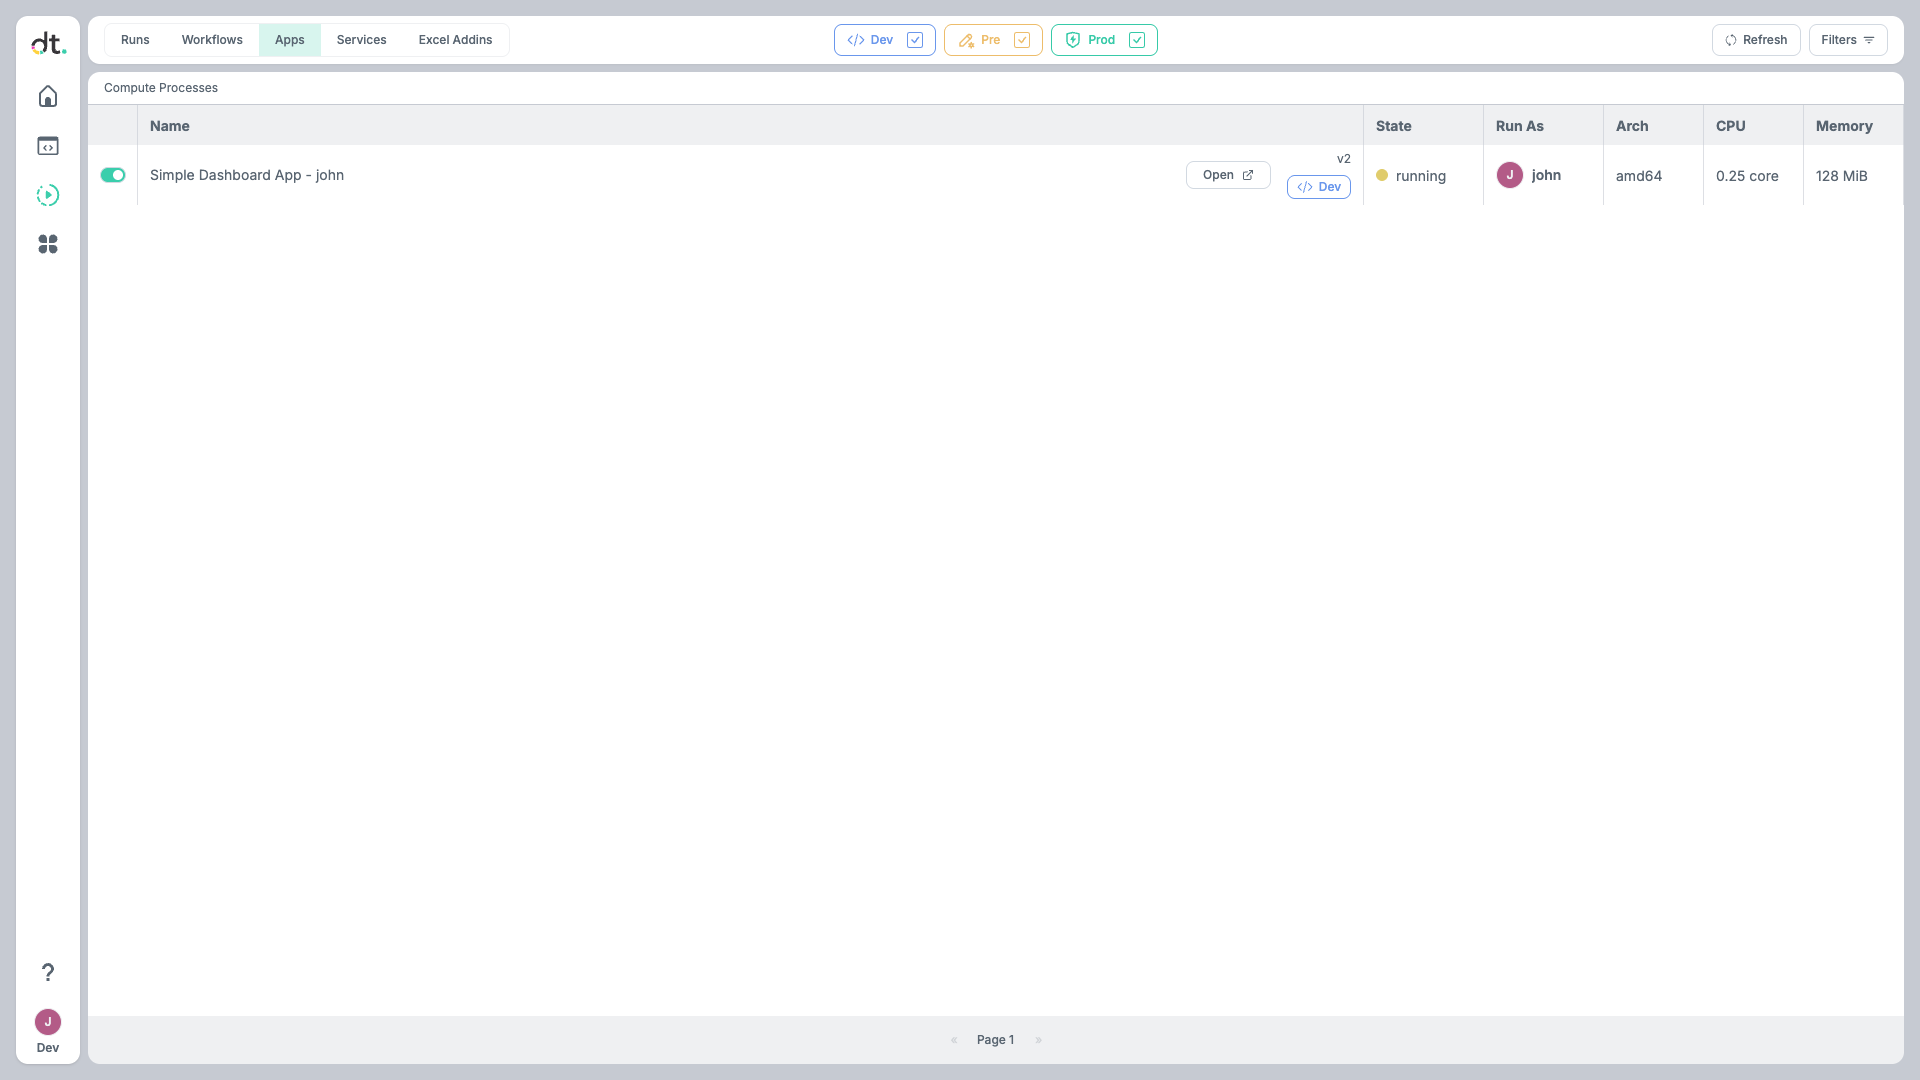
Task: Click the Refresh button
Action: 1755,40
